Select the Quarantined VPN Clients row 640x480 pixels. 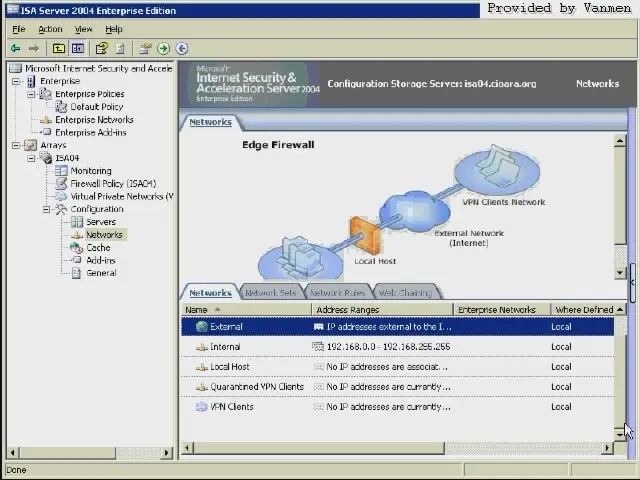click(398, 387)
